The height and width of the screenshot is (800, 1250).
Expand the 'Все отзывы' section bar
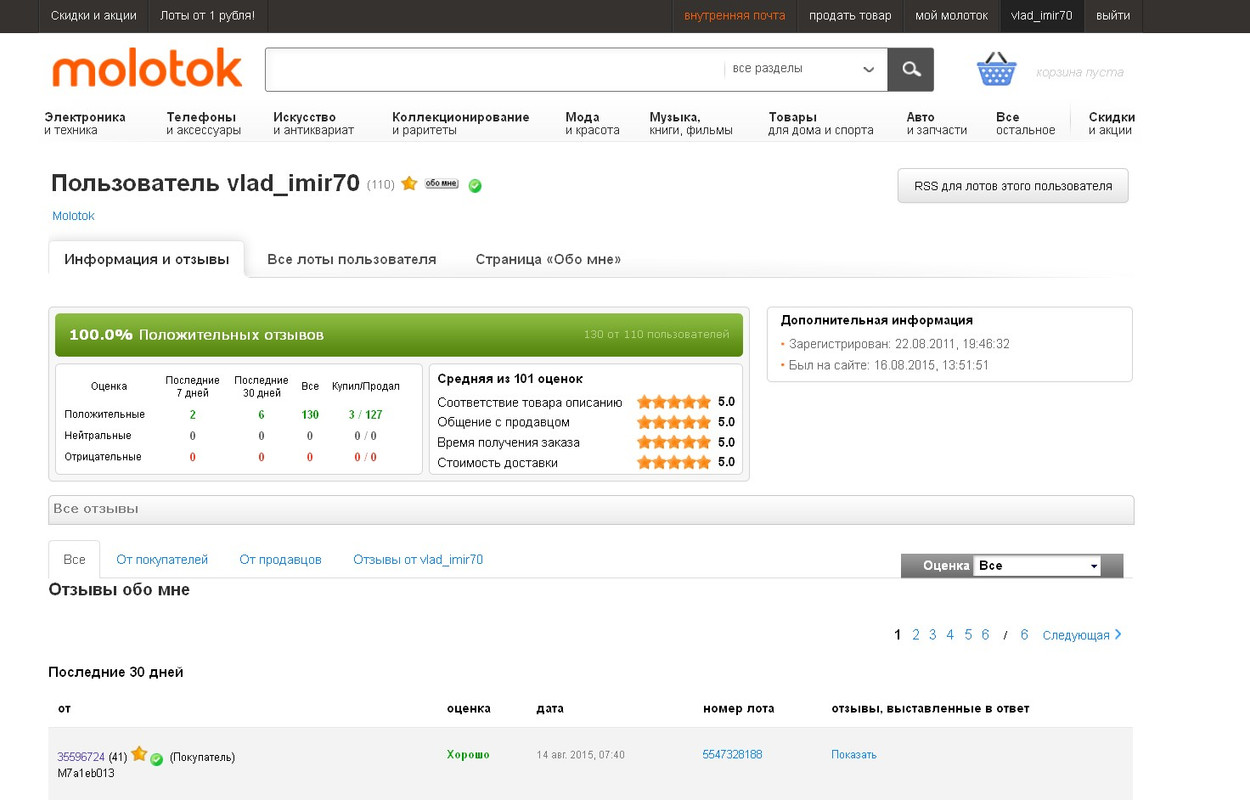click(591, 509)
